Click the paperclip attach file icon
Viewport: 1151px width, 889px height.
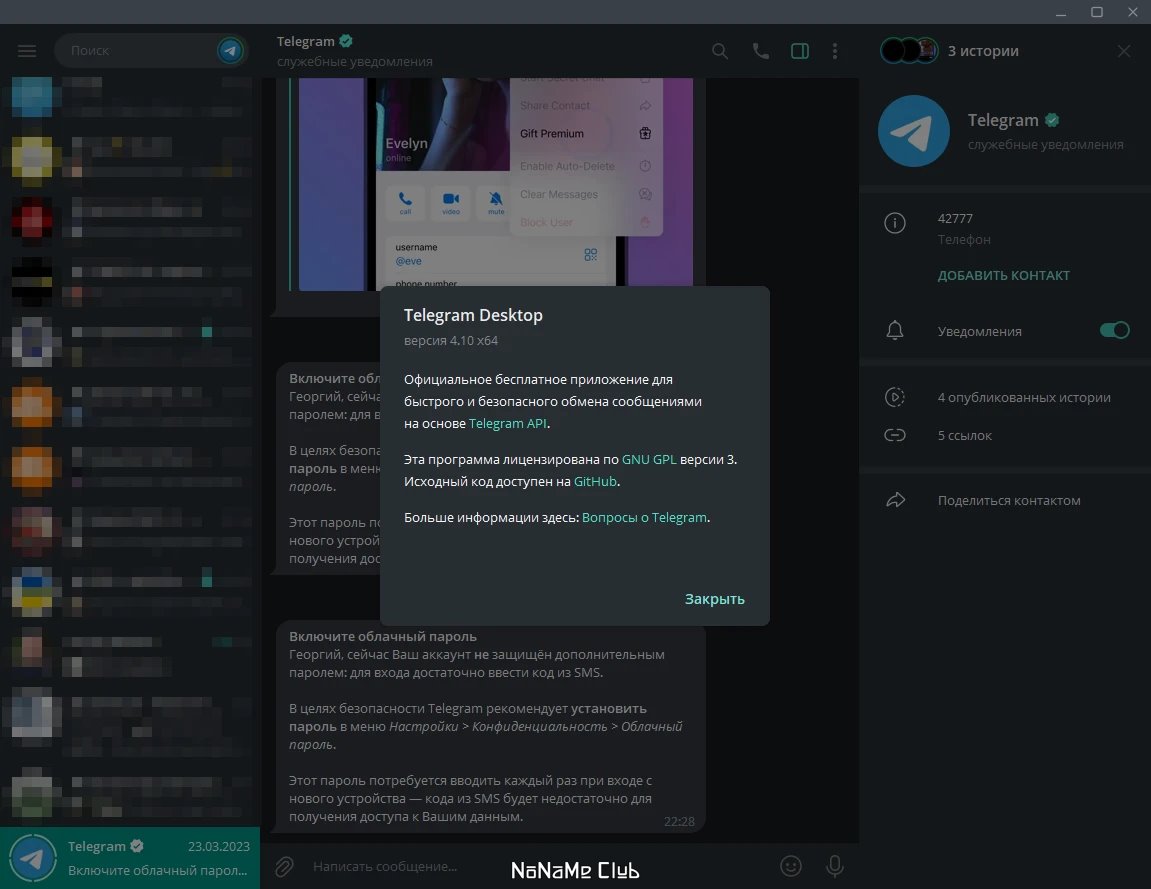pyautogui.click(x=285, y=866)
